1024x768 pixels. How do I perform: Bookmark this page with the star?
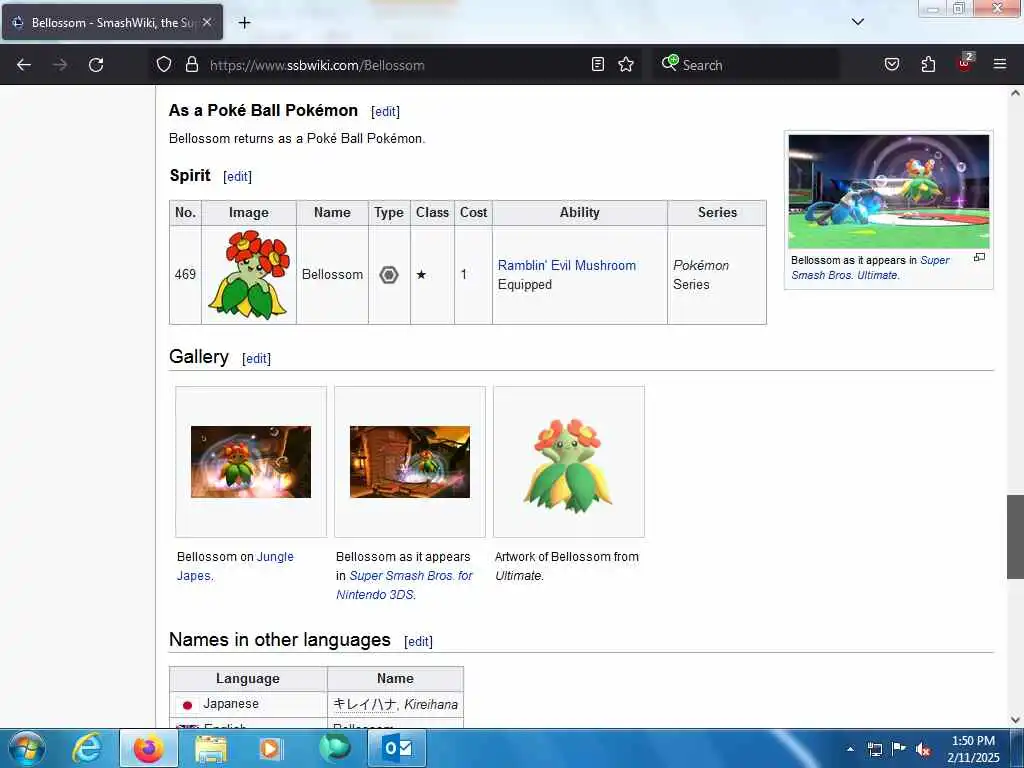click(x=626, y=64)
